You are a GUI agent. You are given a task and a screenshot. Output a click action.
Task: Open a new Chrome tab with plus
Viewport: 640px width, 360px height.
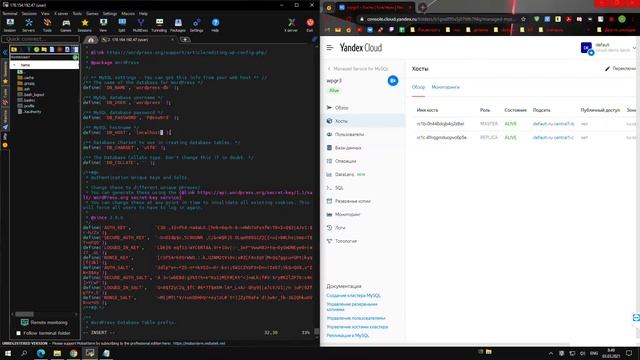point(422,7)
